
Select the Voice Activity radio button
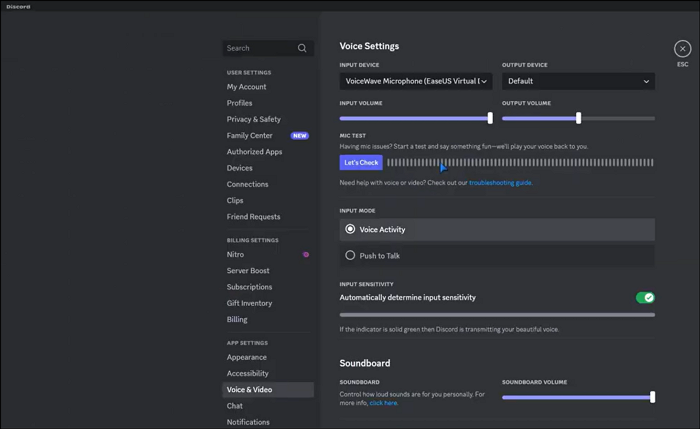point(350,229)
